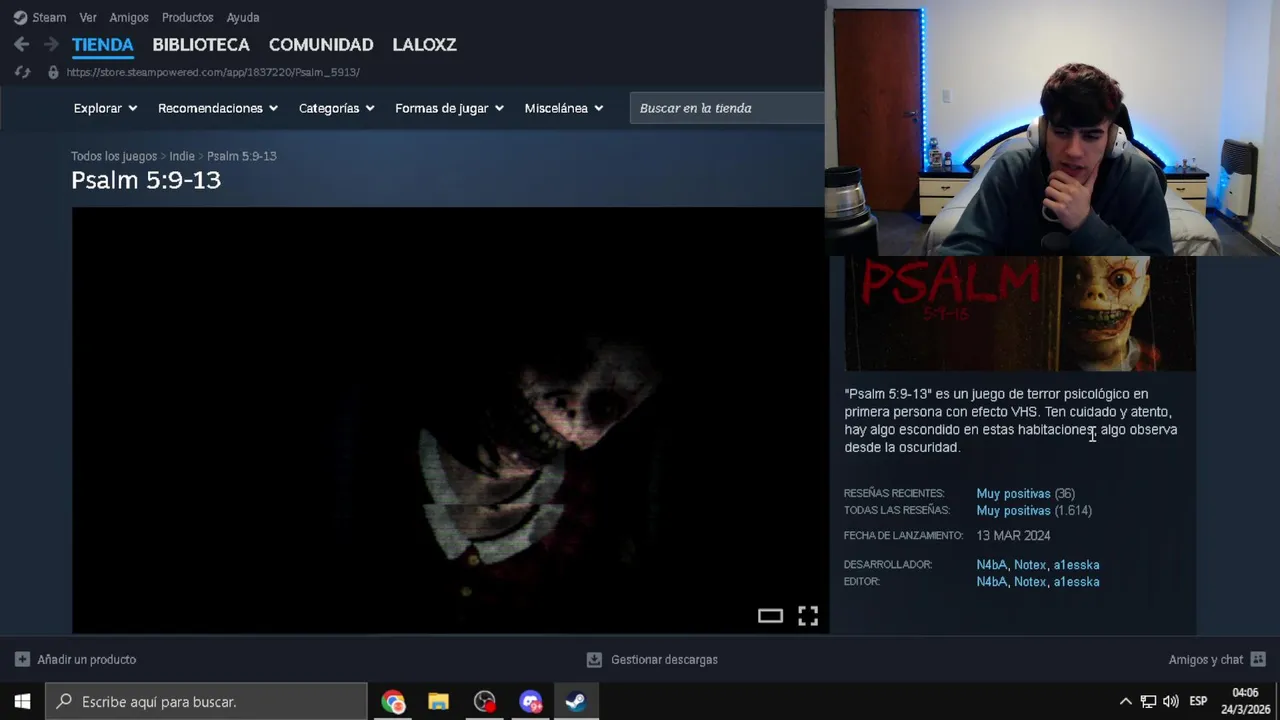Switch to the BIBLIOTECA tab
The width and height of the screenshot is (1280, 720).
point(201,44)
